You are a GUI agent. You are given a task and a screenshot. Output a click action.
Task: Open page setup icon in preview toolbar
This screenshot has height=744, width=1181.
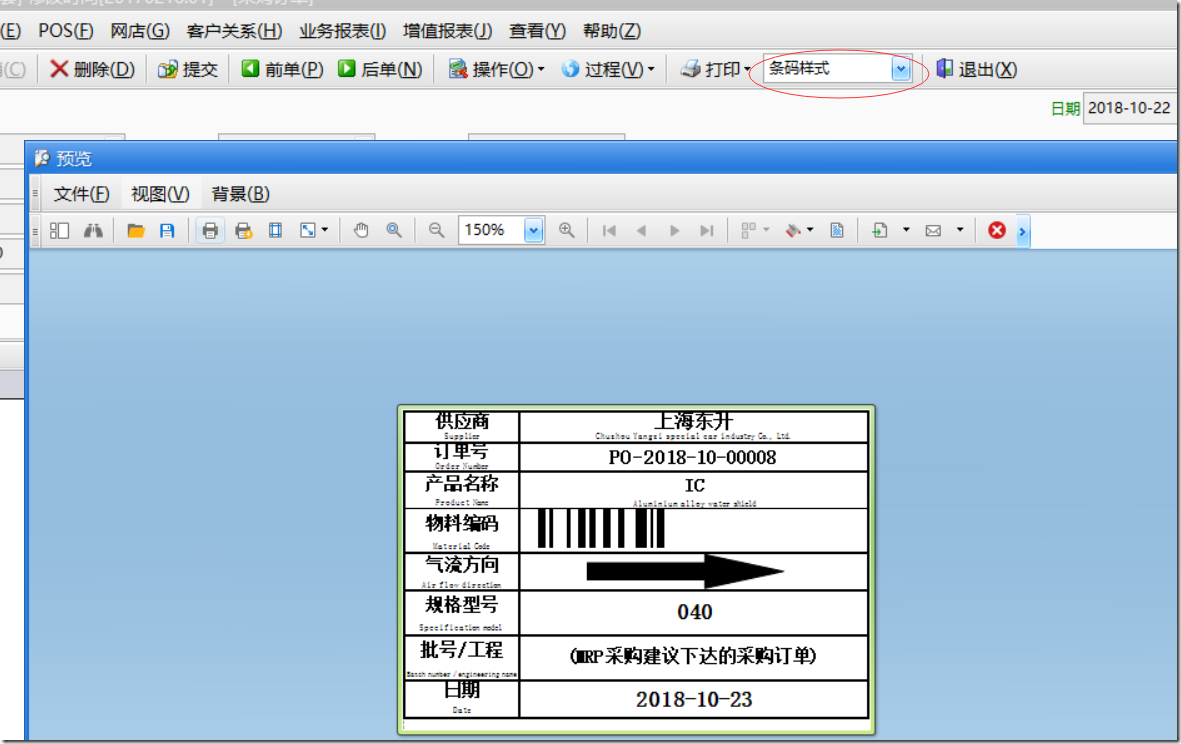[x=276, y=230]
